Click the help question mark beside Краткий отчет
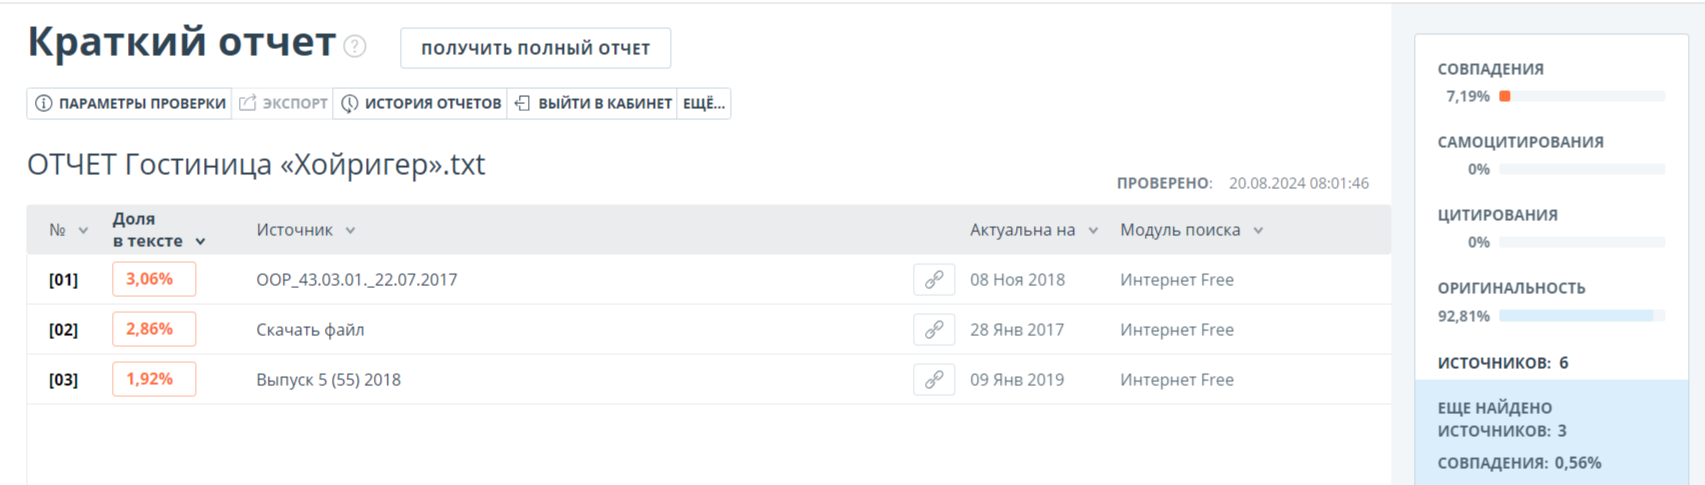This screenshot has height=485, width=1705. (354, 46)
